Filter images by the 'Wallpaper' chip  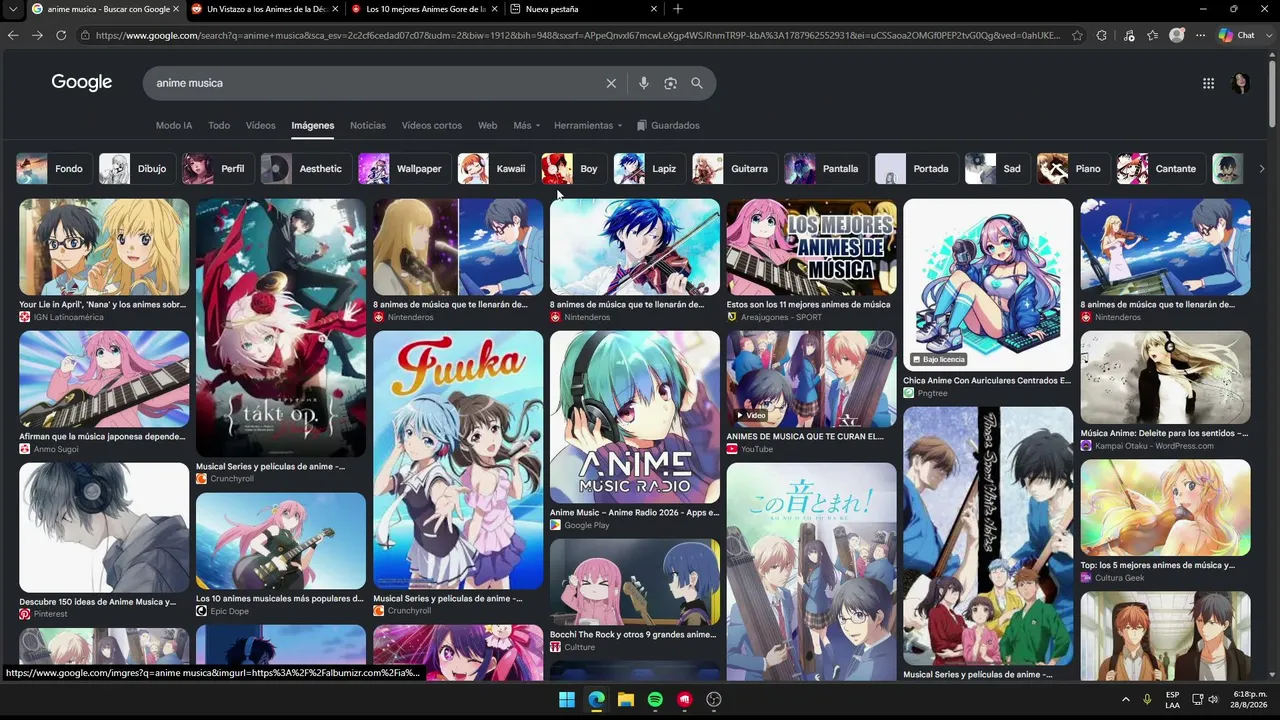404,169
